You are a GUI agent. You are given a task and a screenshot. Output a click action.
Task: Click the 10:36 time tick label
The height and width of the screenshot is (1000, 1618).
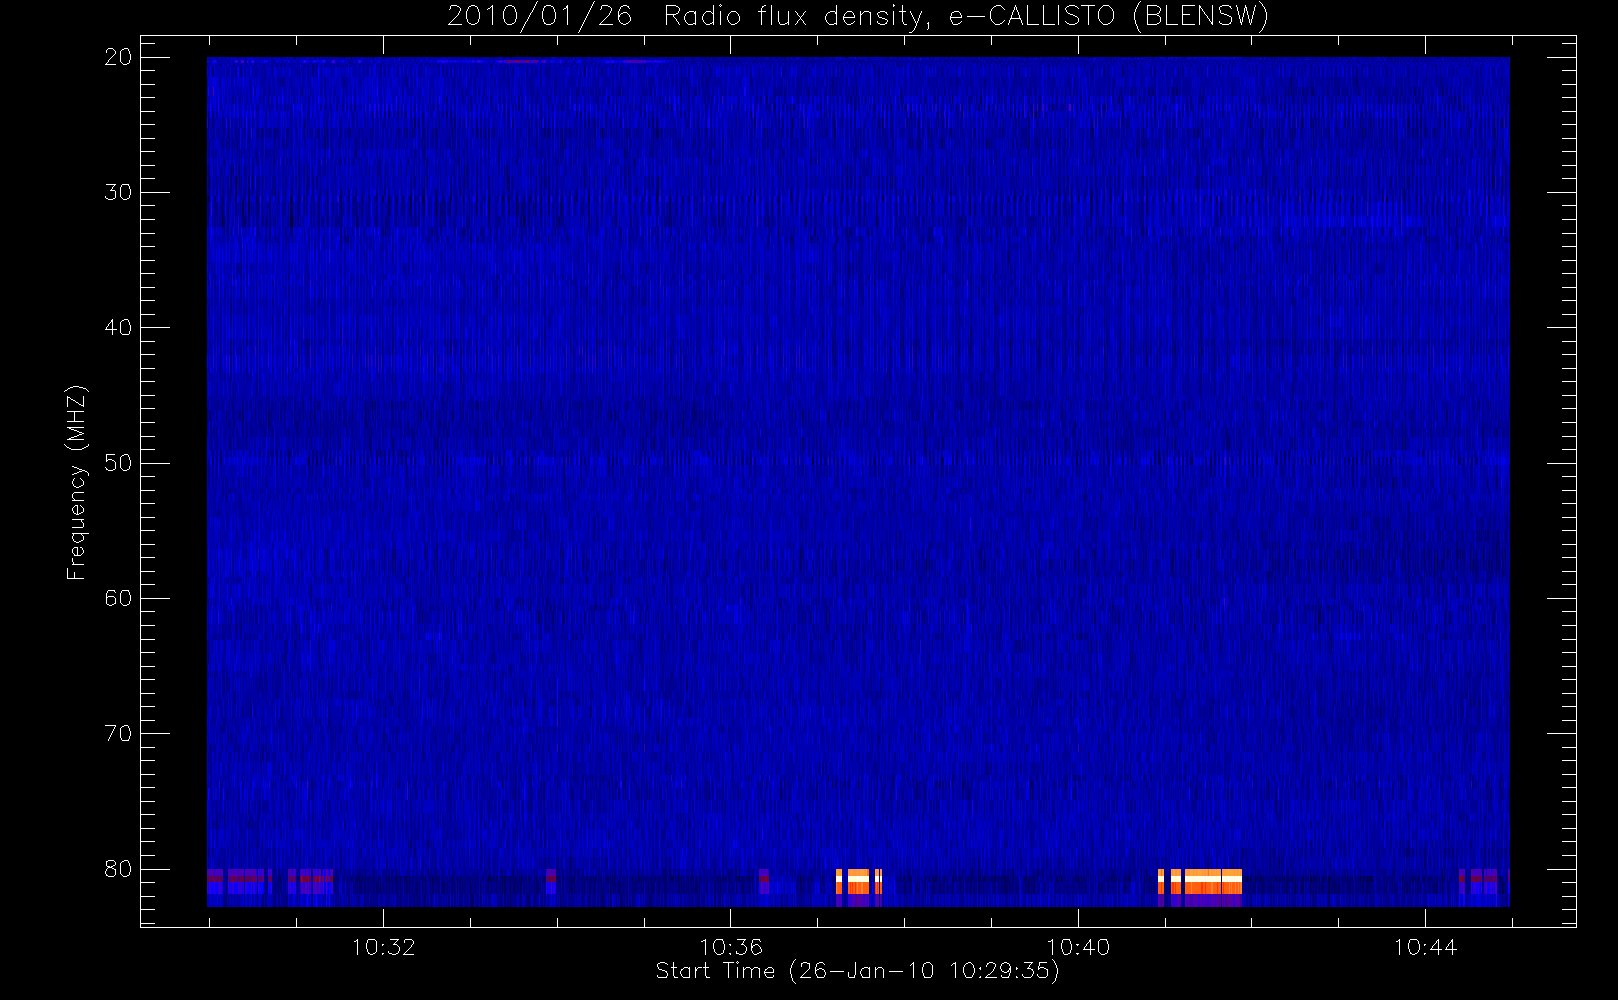(x=731, y=947)
